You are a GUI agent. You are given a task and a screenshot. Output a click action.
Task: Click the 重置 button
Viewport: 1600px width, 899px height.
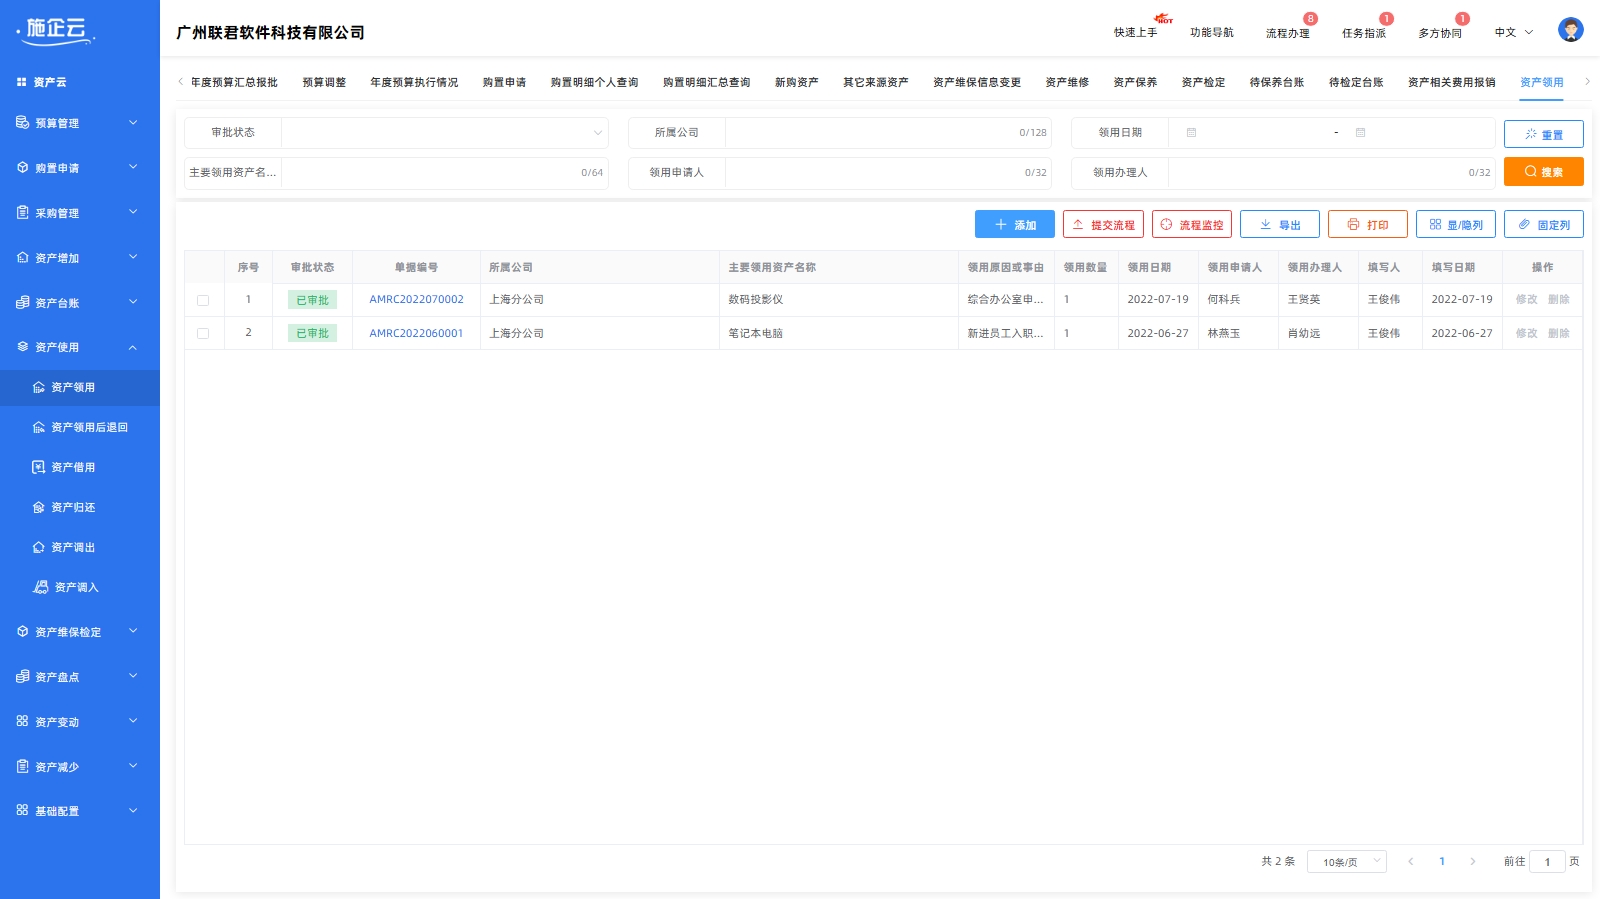(1543, 134)
